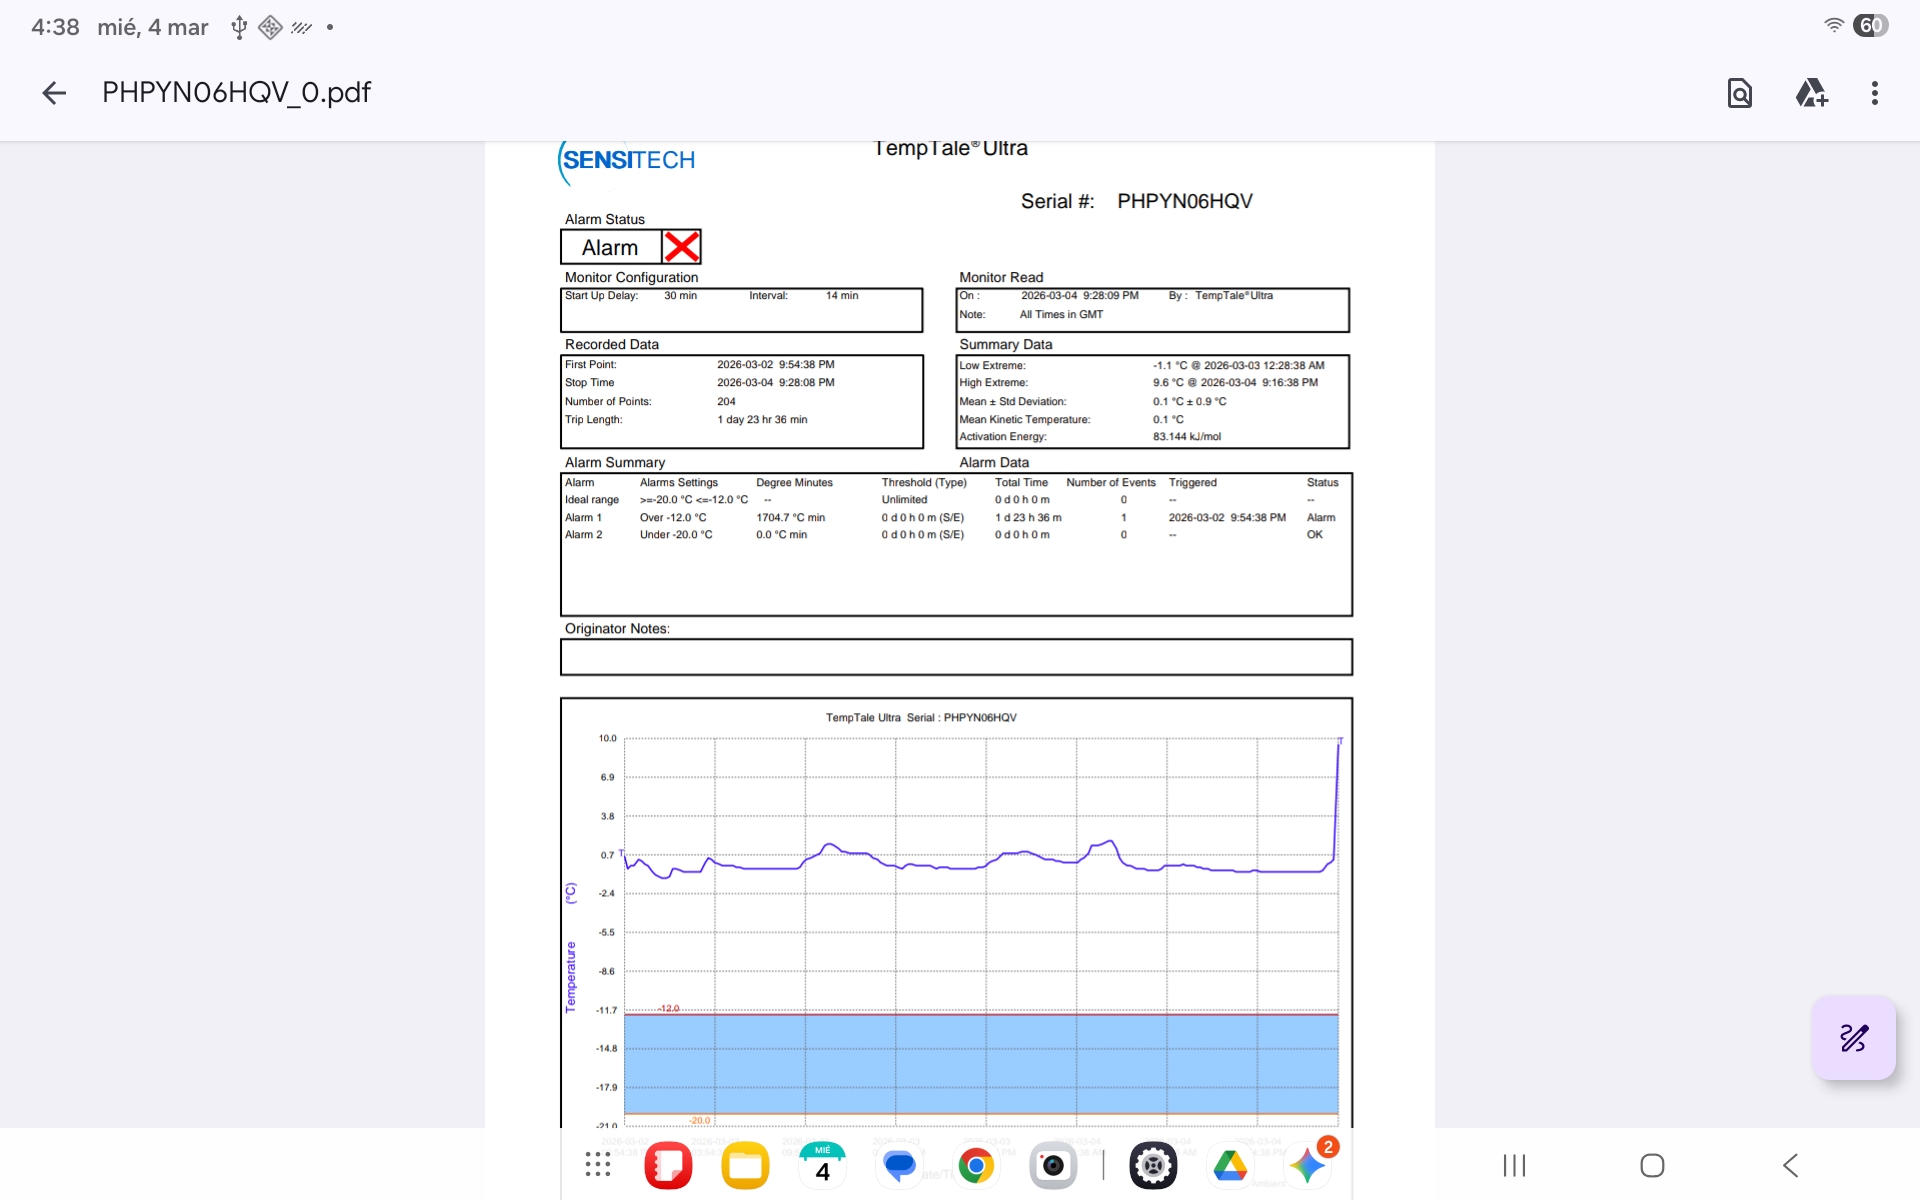Image resolution: width=1920 pixels, height=1200 pixels.
Task: Launch the Camera app from taskbar
Action: (x=1053, y=1165)
